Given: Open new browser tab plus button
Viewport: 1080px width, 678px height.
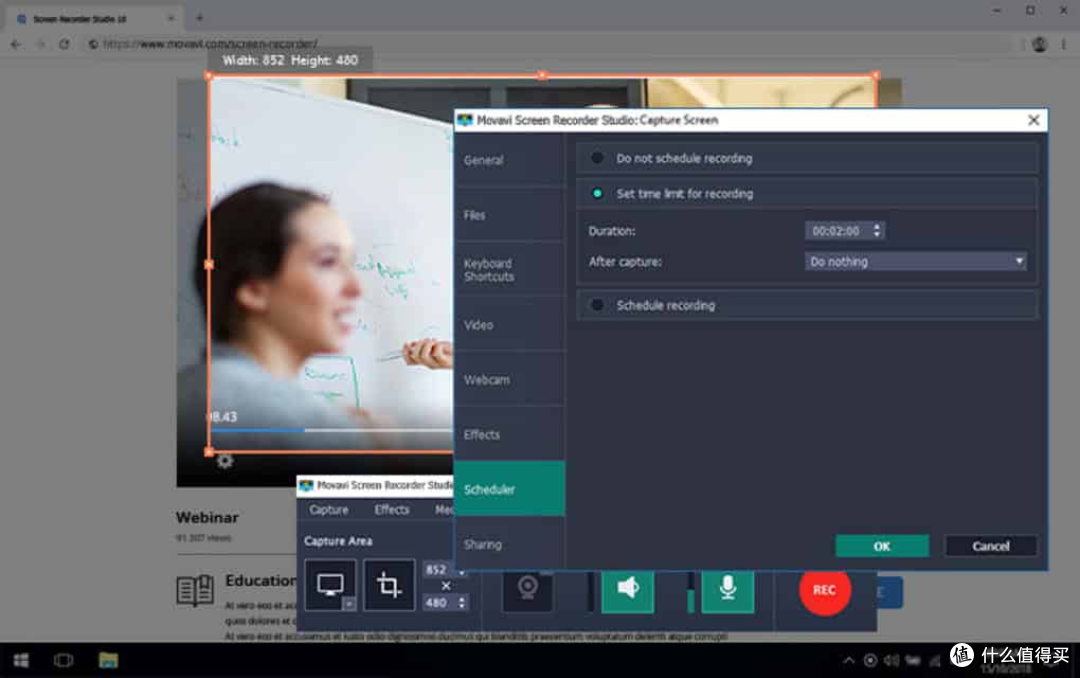Looking at the screenshot, I should click(x=199, y=18).
